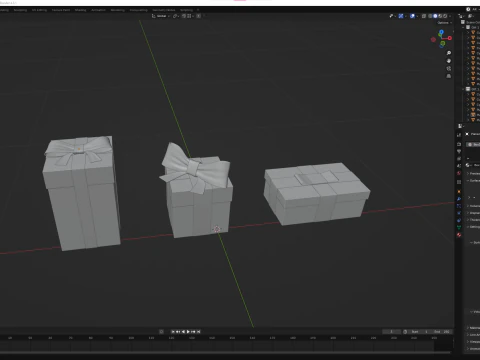
Task: Click the pivot point link icon in header
Action: (x=175, y=16)
